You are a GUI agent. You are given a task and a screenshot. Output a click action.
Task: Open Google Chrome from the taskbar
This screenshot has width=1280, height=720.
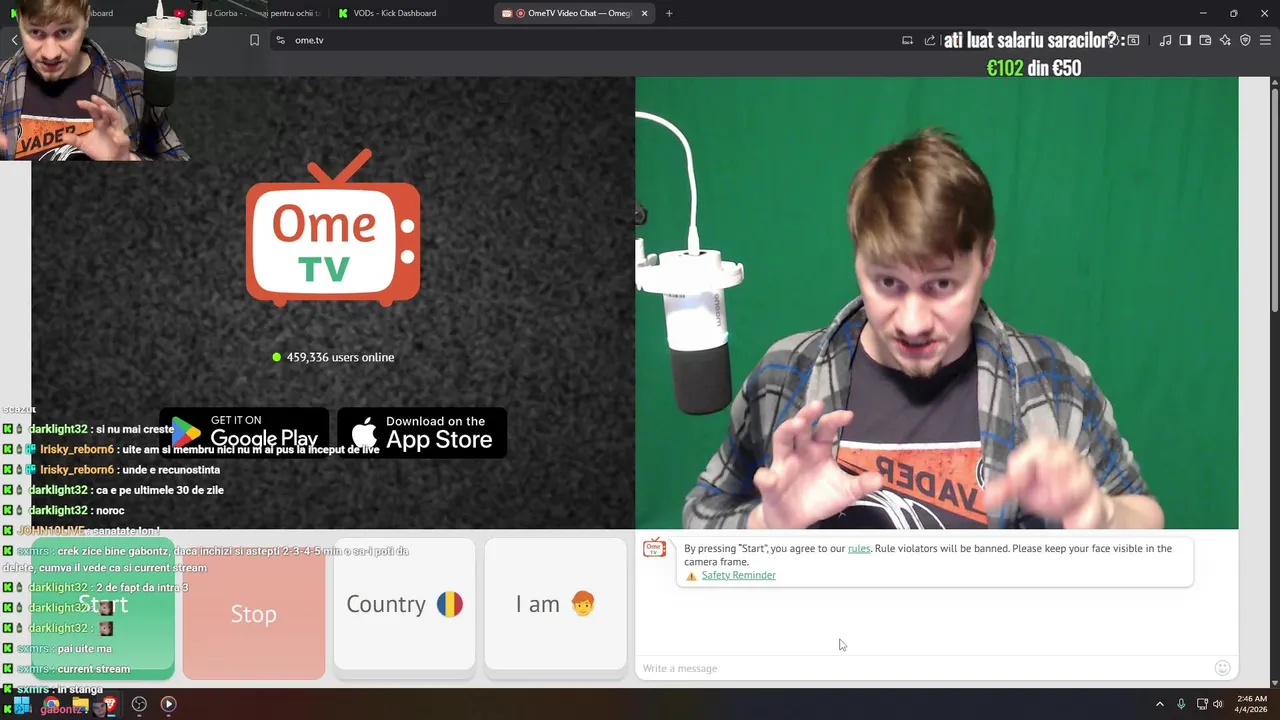point(50,704)
